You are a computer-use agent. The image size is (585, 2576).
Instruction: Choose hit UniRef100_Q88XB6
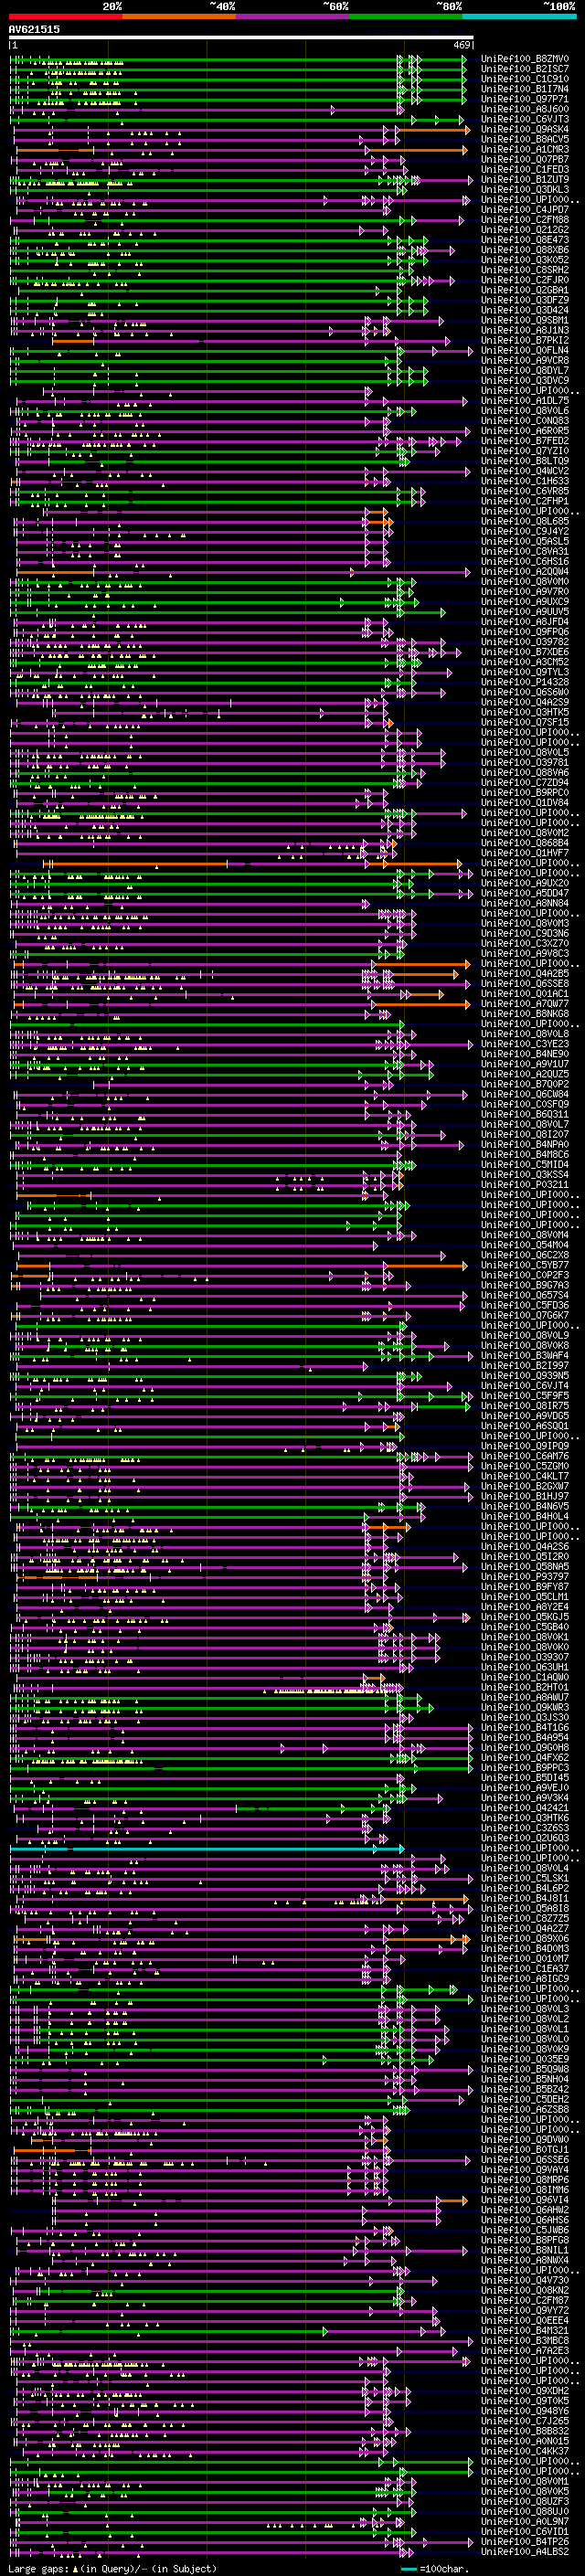[524, 250]
